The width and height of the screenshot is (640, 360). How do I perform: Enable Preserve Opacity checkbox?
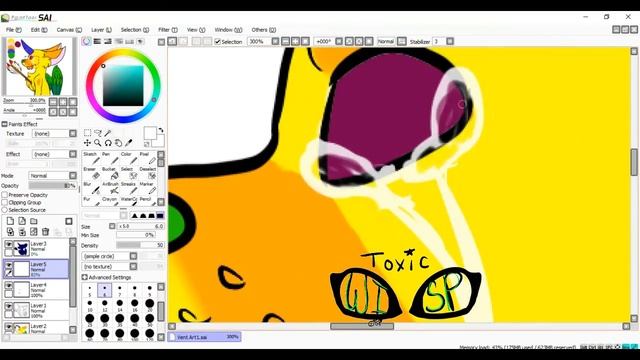(x=4, y=195)
